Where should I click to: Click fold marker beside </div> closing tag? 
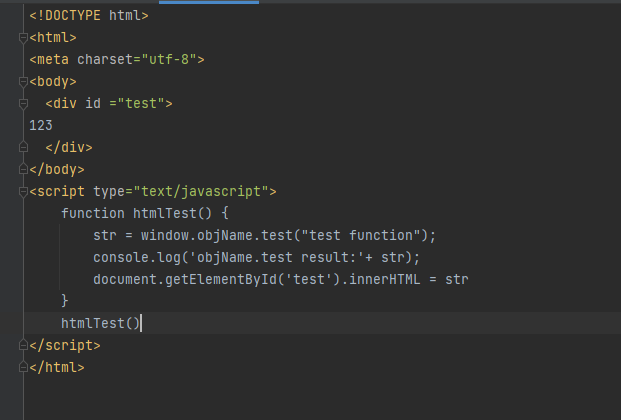point(23,147)
